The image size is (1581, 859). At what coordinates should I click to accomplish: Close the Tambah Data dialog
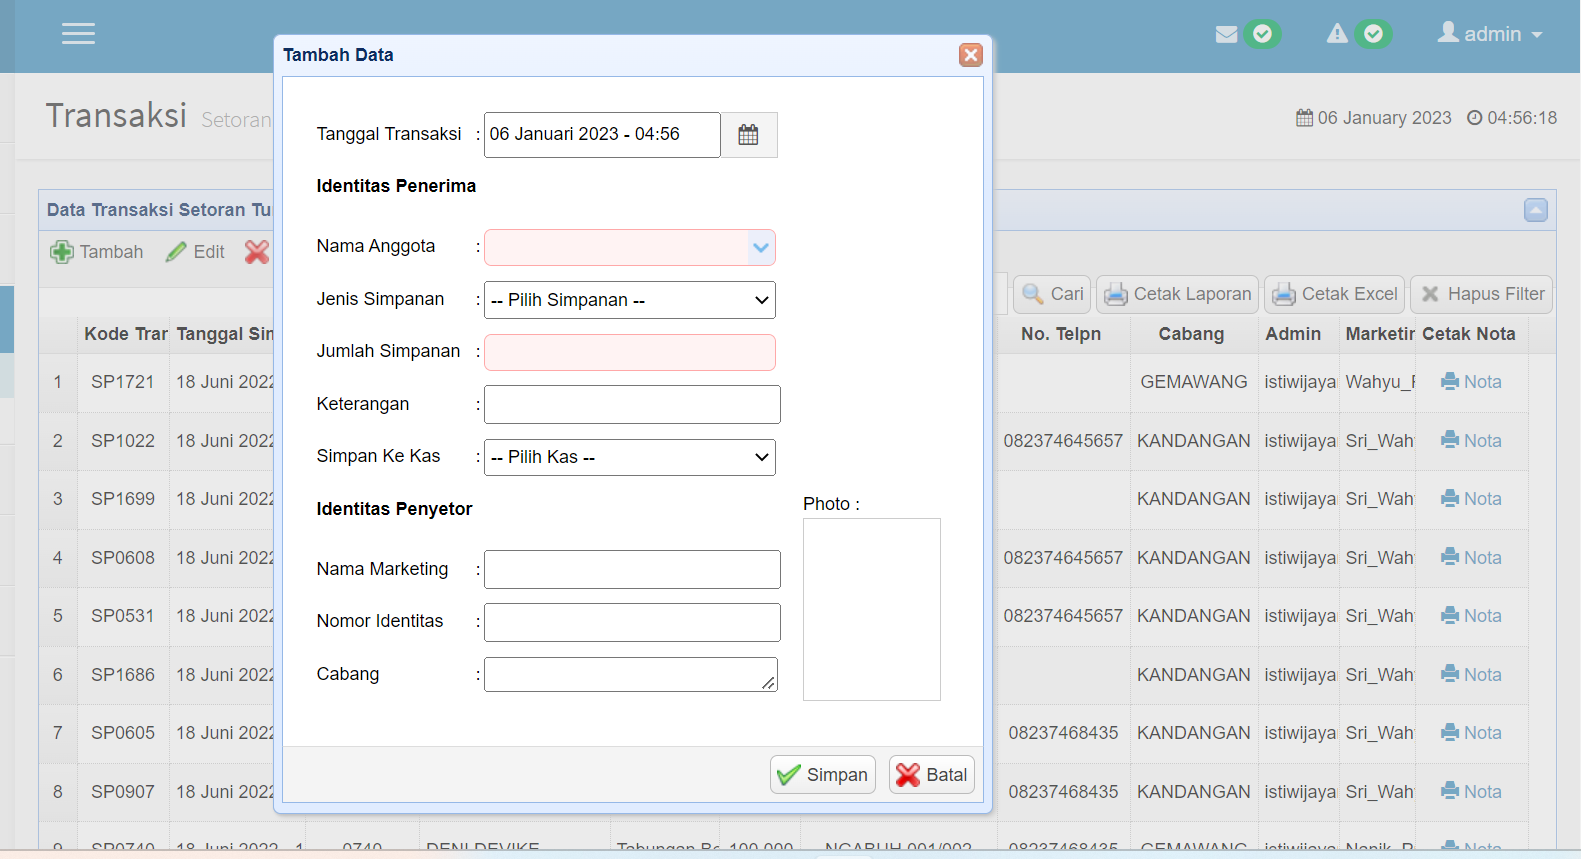point(970,55)
